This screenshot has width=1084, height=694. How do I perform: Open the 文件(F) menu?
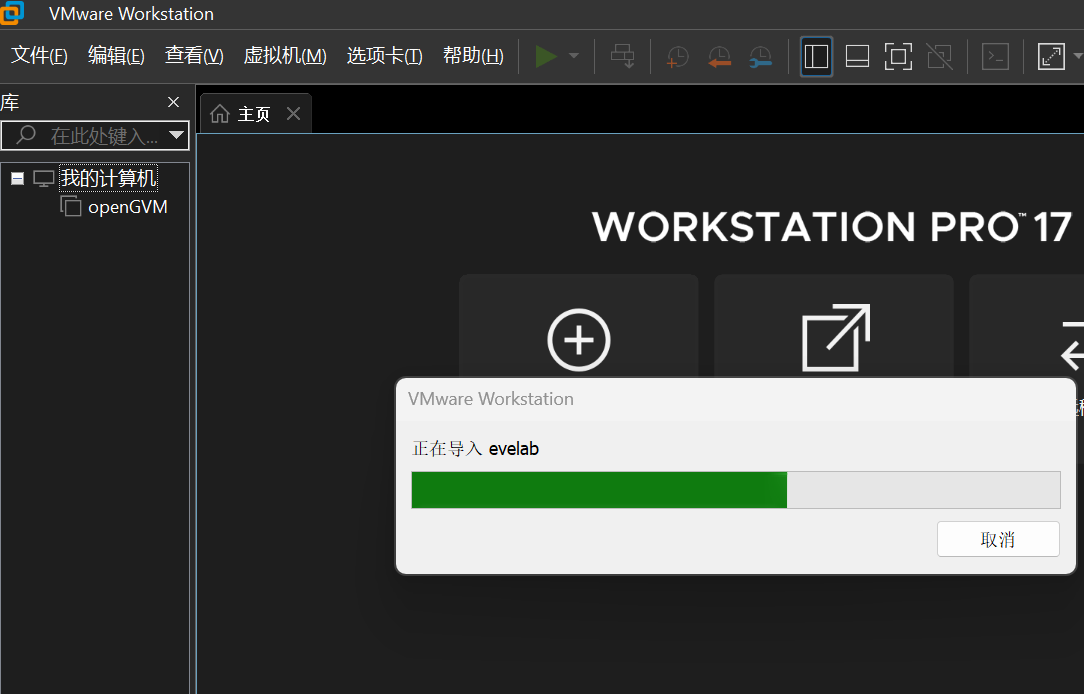click(x=39, y=56)
